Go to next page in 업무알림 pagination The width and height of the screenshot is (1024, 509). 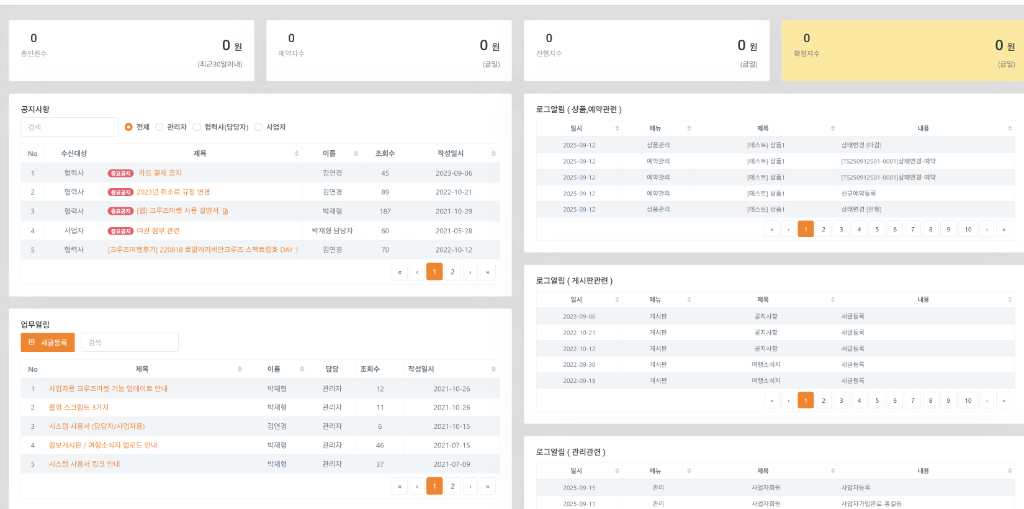(470, 486)
